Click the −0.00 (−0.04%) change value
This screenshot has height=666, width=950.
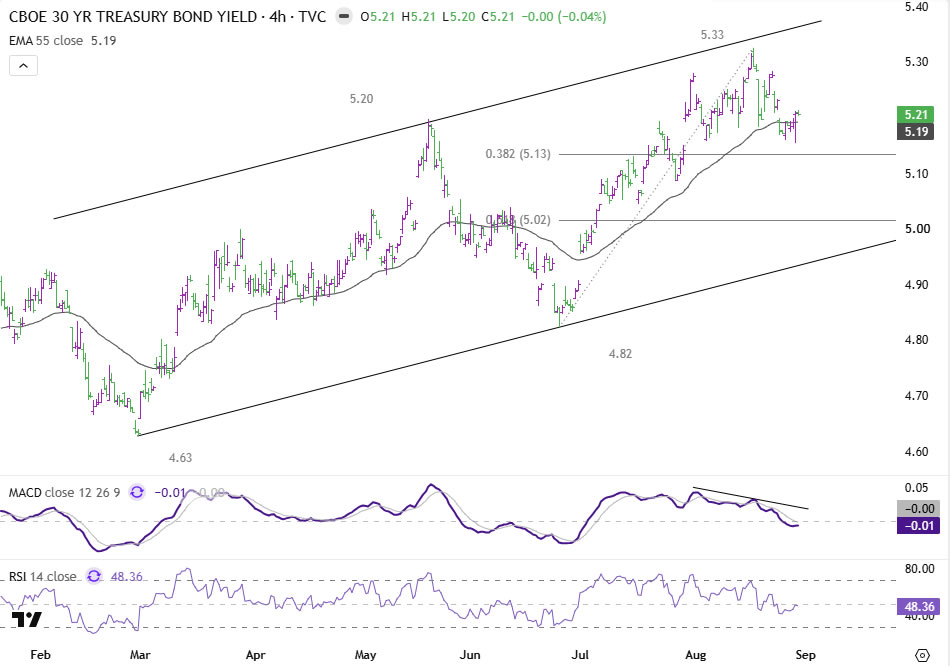[564, 17]
